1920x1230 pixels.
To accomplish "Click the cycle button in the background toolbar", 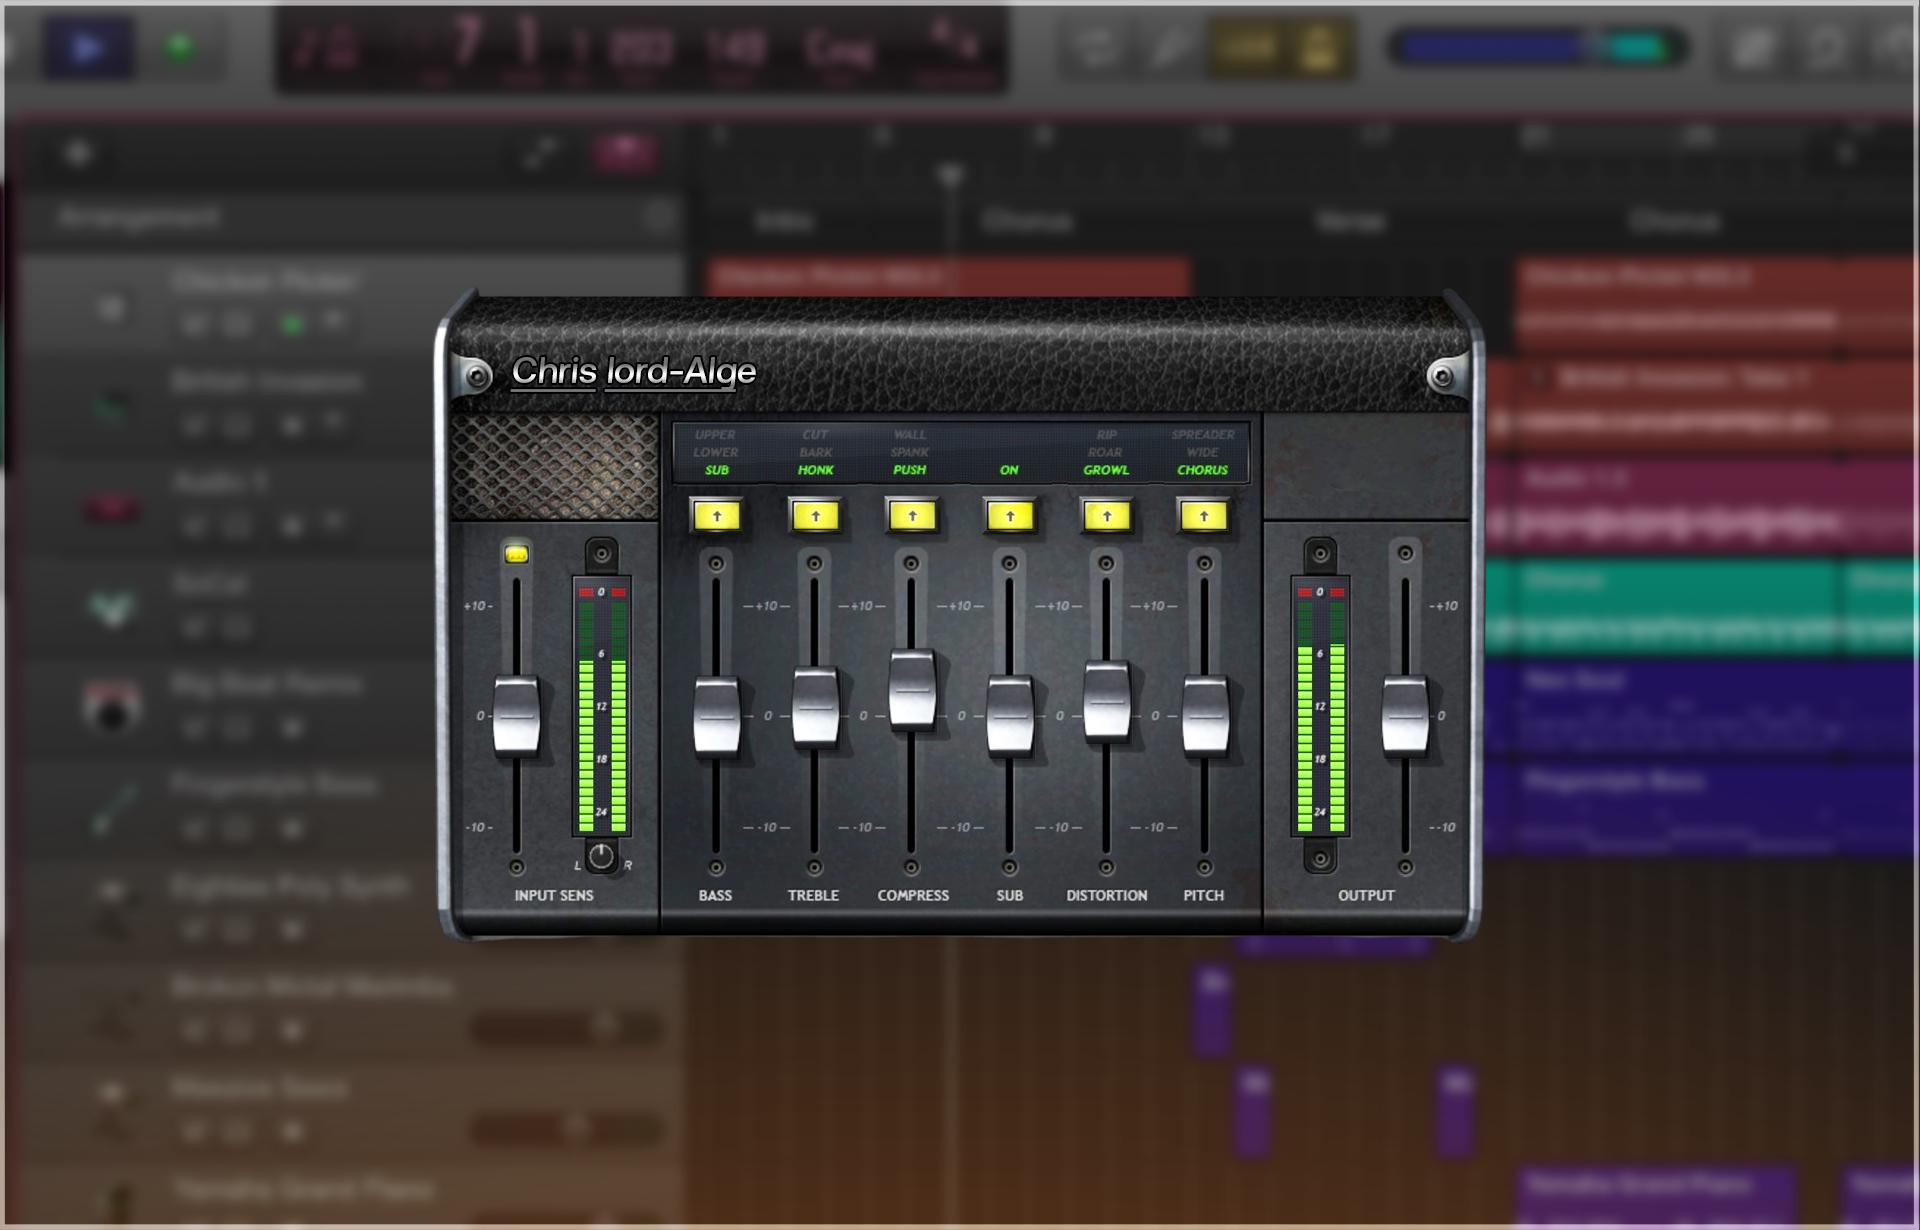I will tap(1095, 48).
